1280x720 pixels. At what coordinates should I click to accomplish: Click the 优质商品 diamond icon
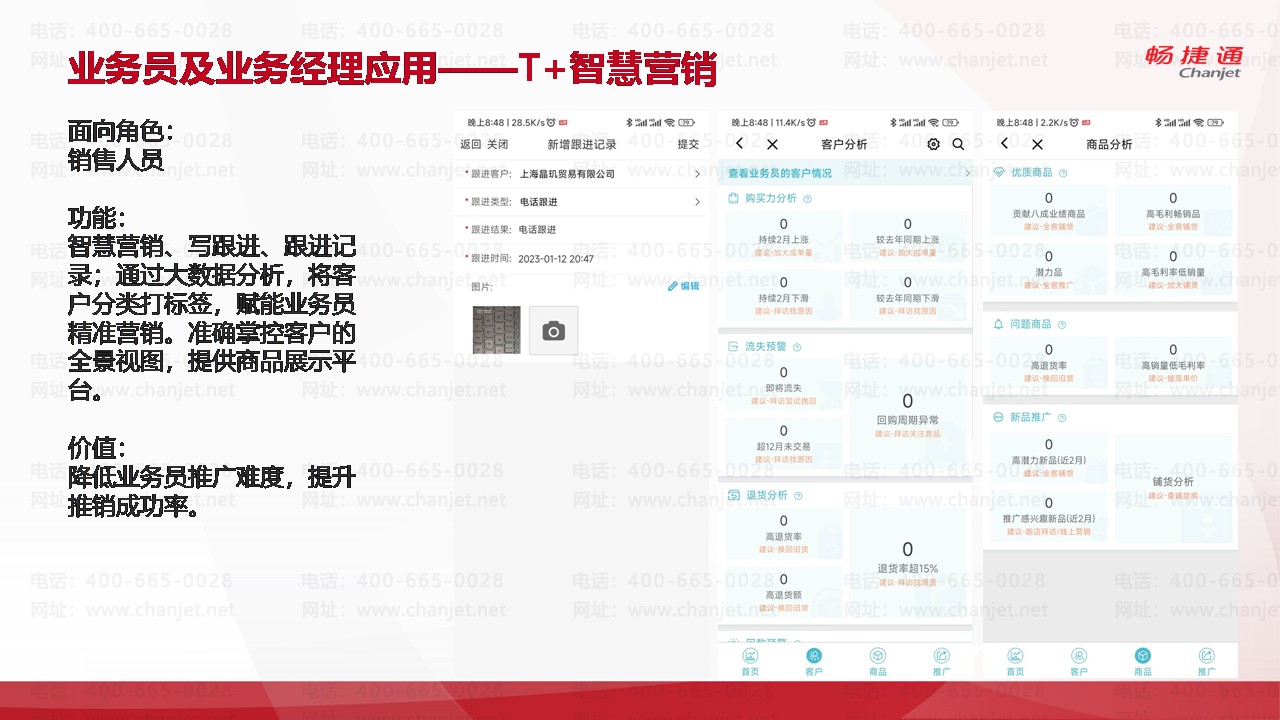998,173
